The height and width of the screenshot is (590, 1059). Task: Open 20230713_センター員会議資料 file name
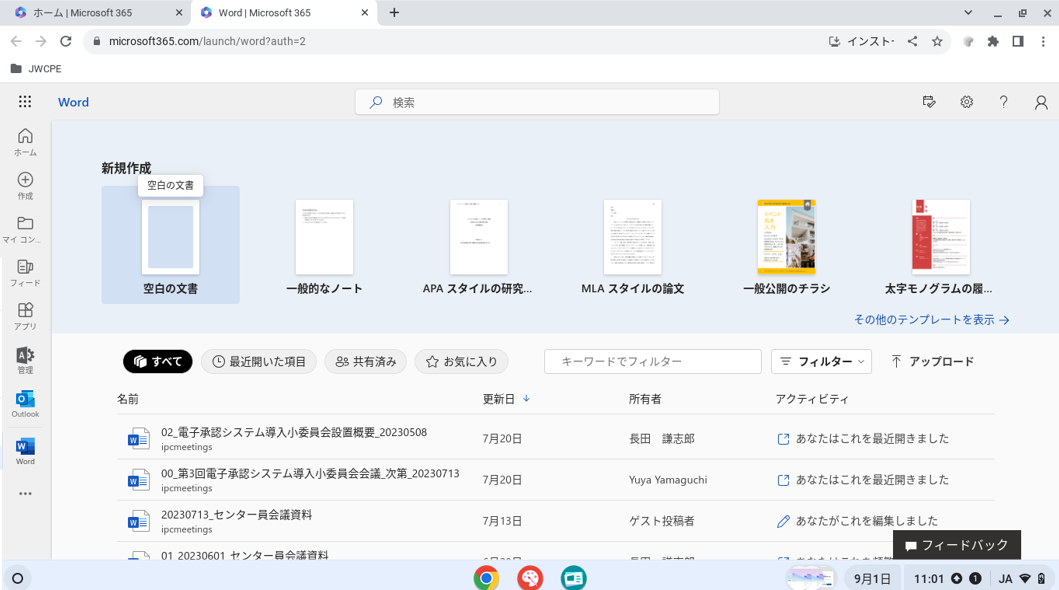[x=236, y=514]
